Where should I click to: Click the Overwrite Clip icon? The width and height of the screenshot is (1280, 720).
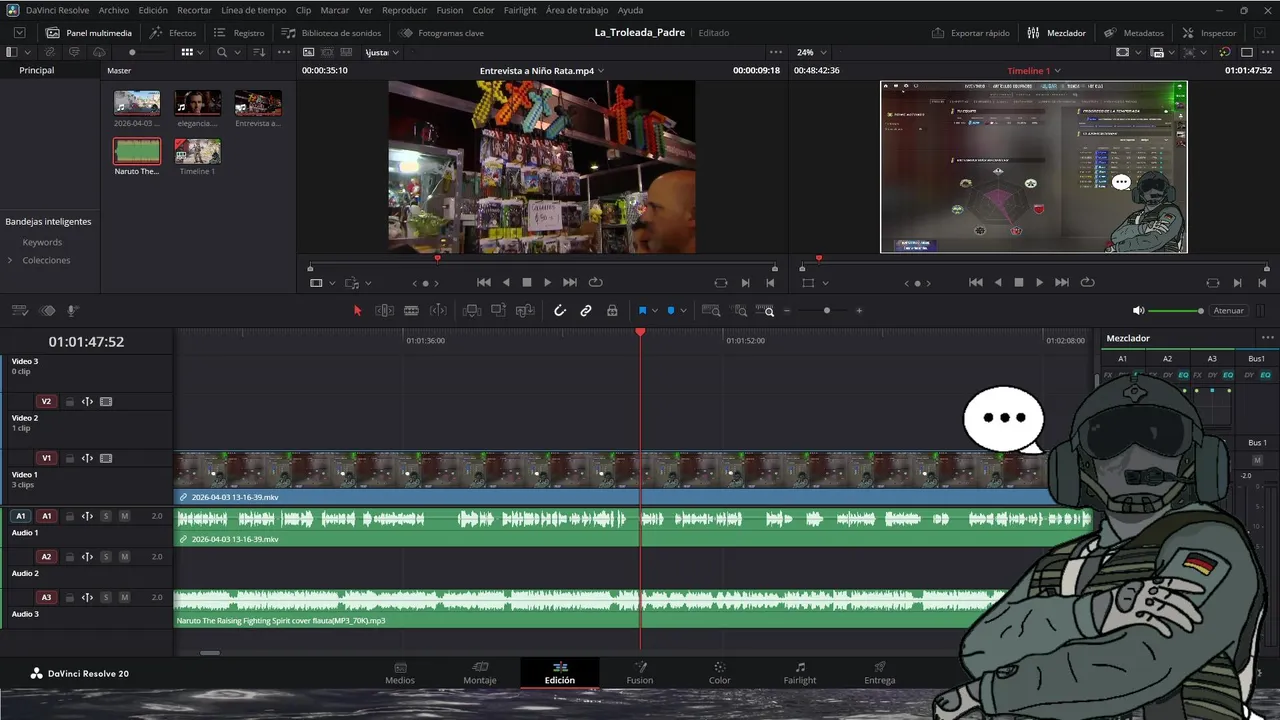pos(499,311)
